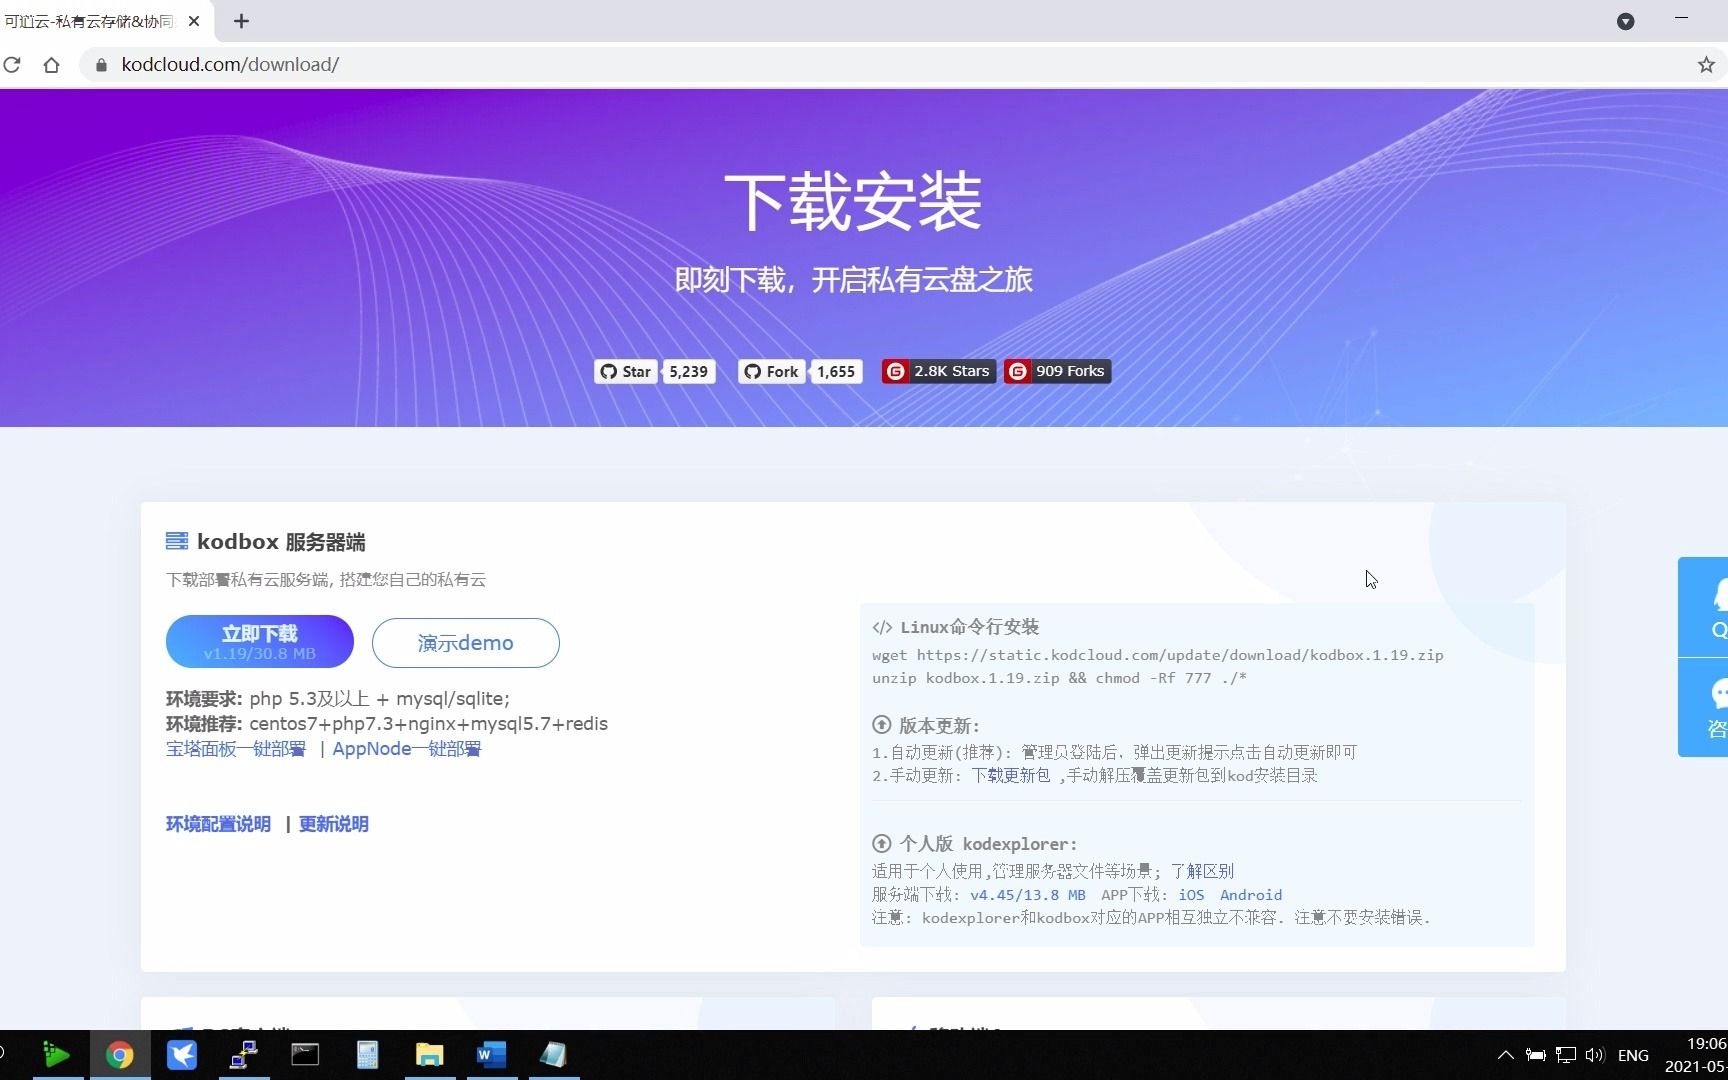This screenshot has height=1080, width=1728.
Task: Download kodexplorer v4.45/13.8 MB server package
Action: click(1028, 895)
